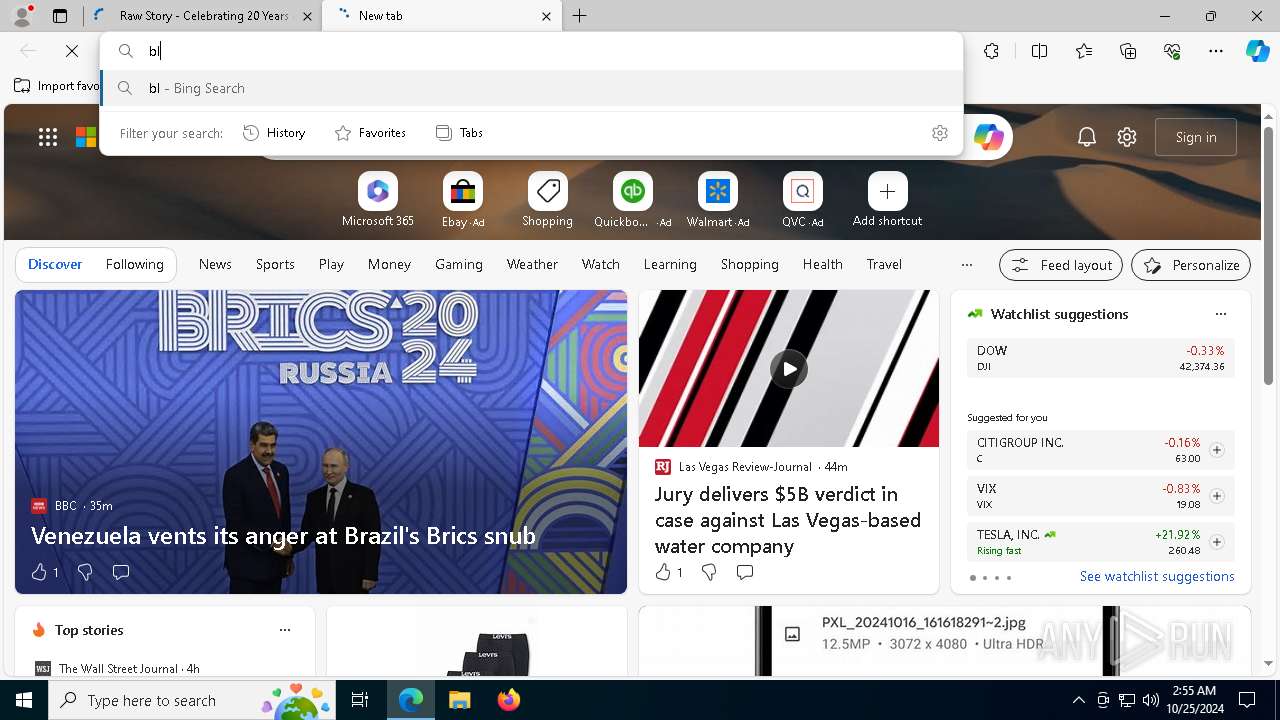This screenshot has height=720, width=1280.
Task: Open the Collections icon
Action: coord(1128,51)
